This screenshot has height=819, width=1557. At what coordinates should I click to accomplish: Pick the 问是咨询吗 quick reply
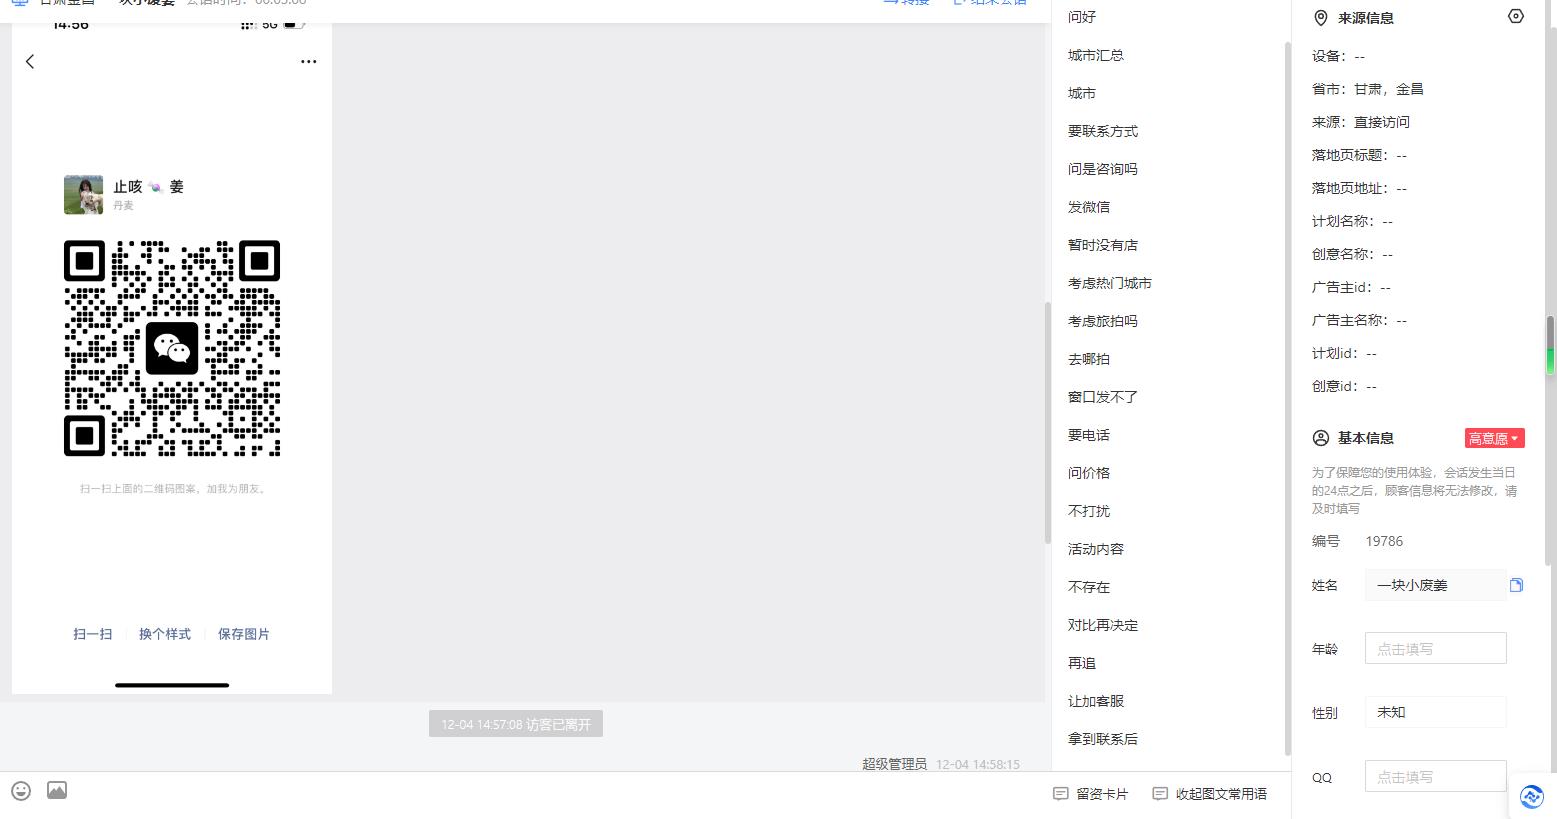(1103, 169)
